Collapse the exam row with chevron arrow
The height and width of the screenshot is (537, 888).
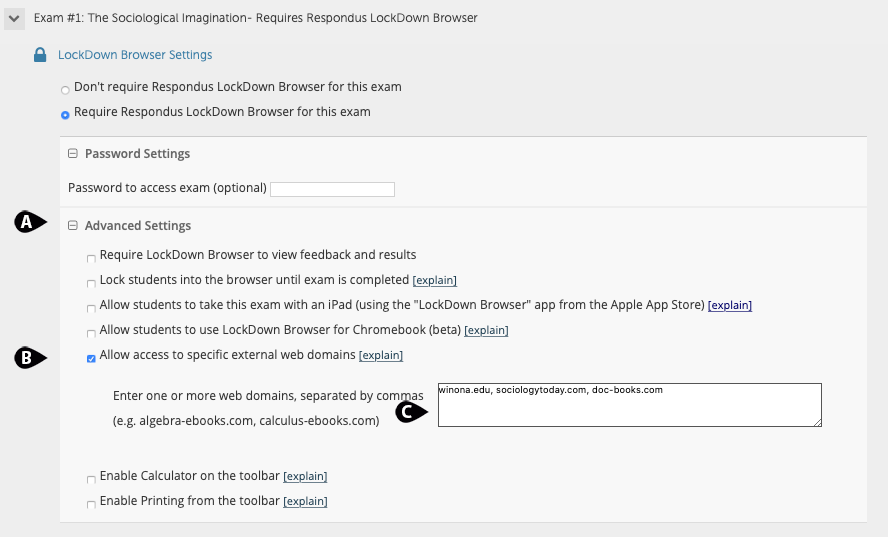tap(15, 18)
